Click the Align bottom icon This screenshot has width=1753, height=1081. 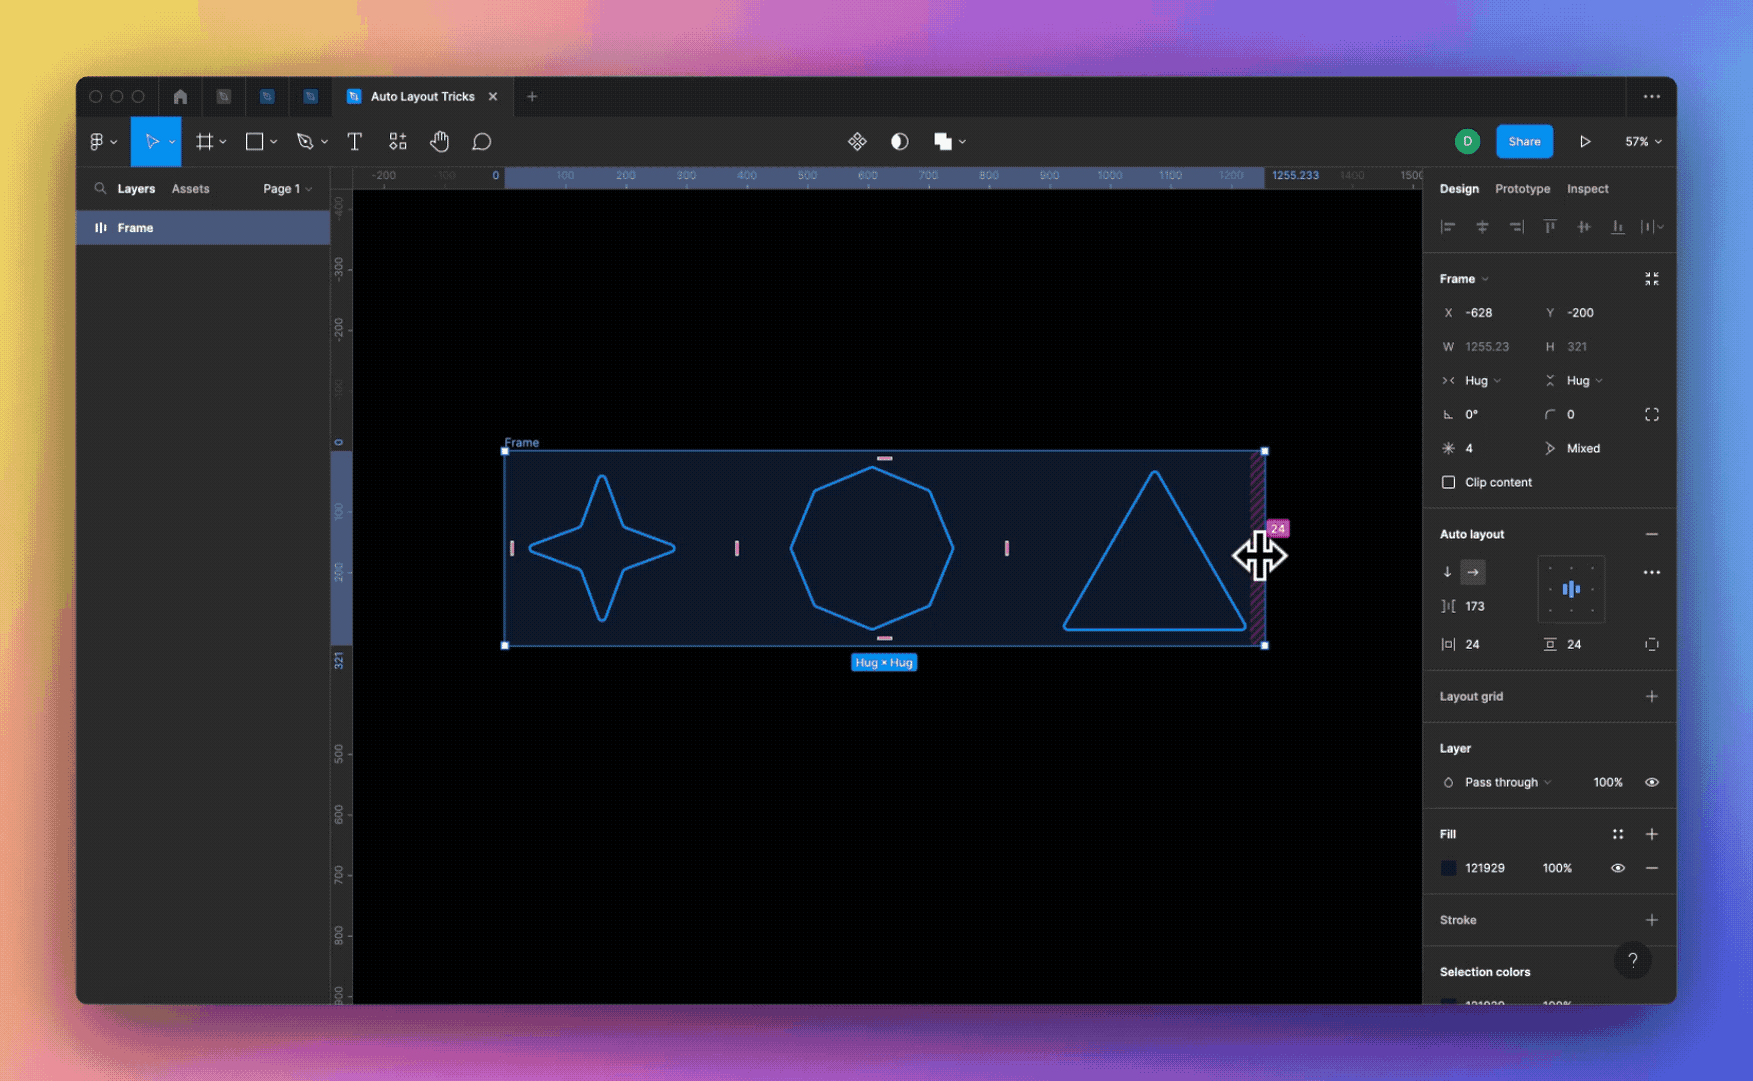click(x=1618, y=227)
